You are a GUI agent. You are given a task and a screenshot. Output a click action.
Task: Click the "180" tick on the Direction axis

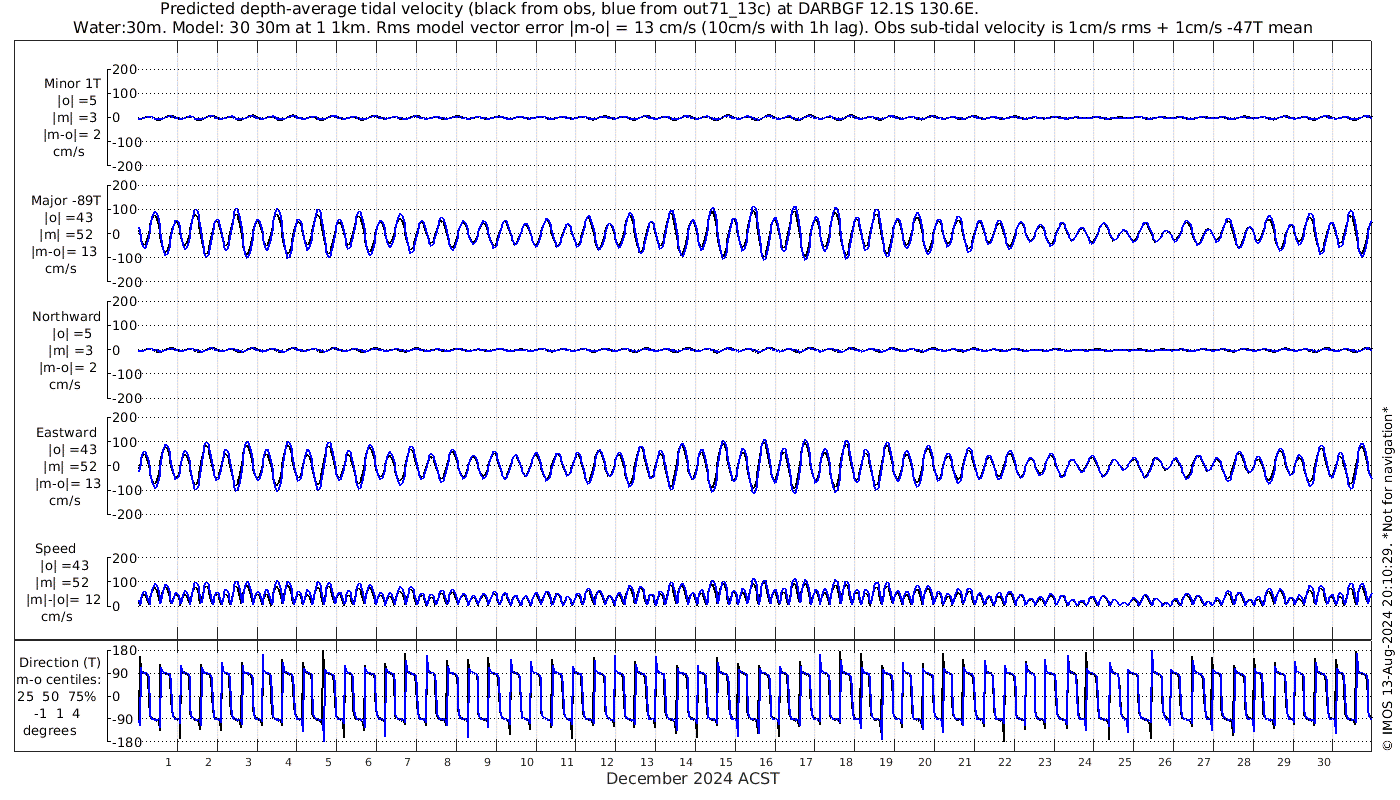(124, 651)
